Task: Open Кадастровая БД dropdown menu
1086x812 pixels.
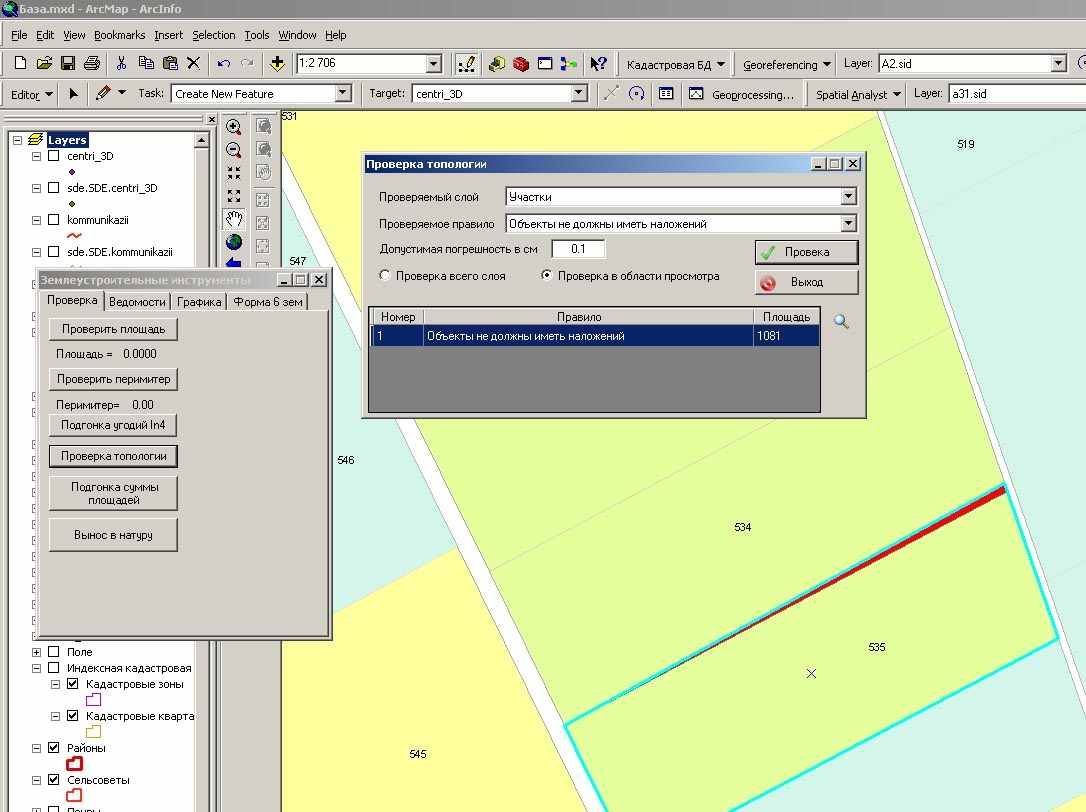Action: coord(675,64)
